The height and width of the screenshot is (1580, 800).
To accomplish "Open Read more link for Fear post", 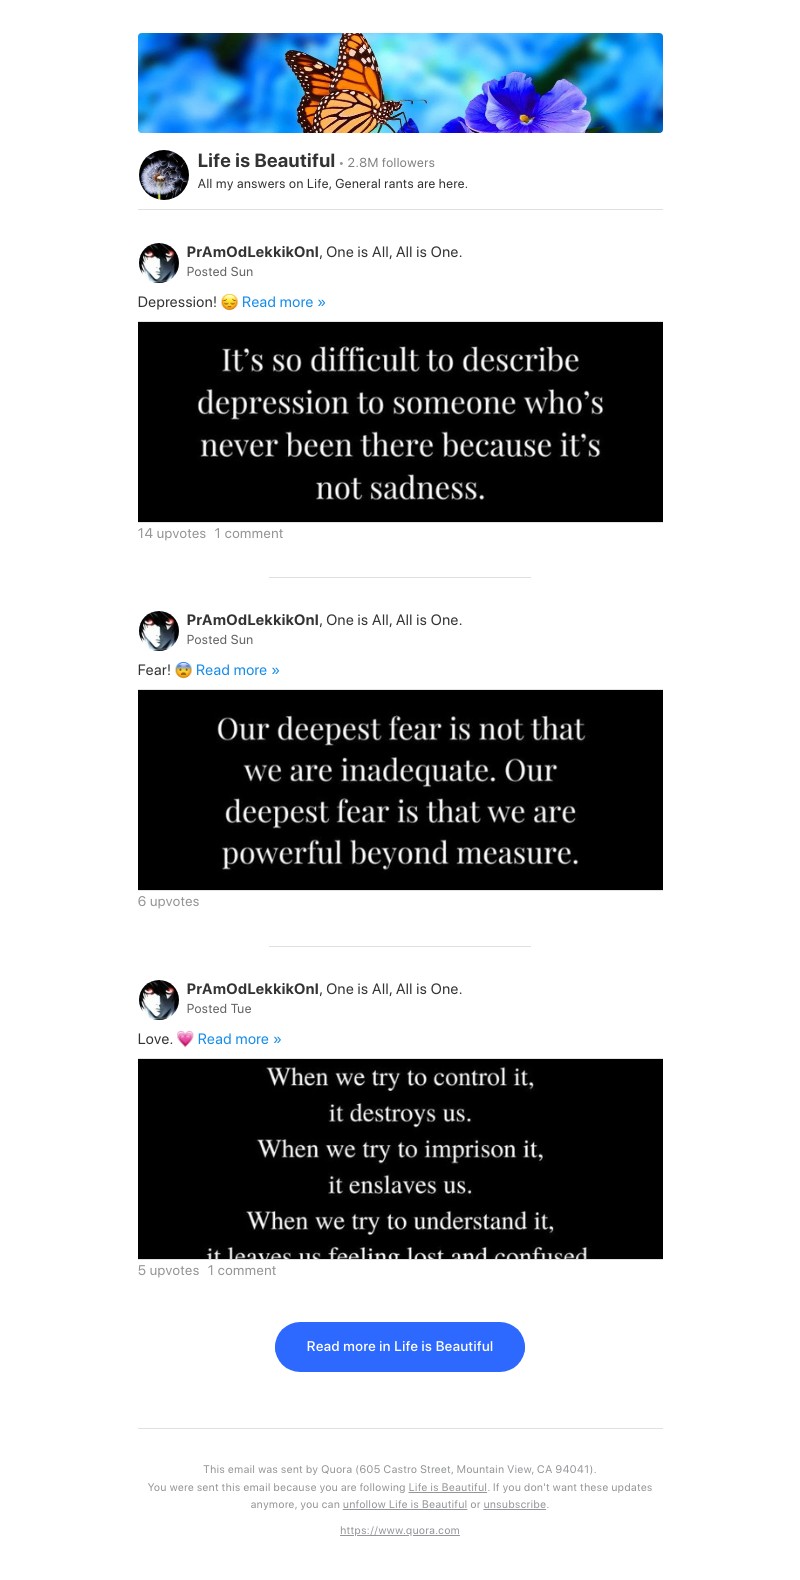I will pyautogui.click(x=237, y=670).
